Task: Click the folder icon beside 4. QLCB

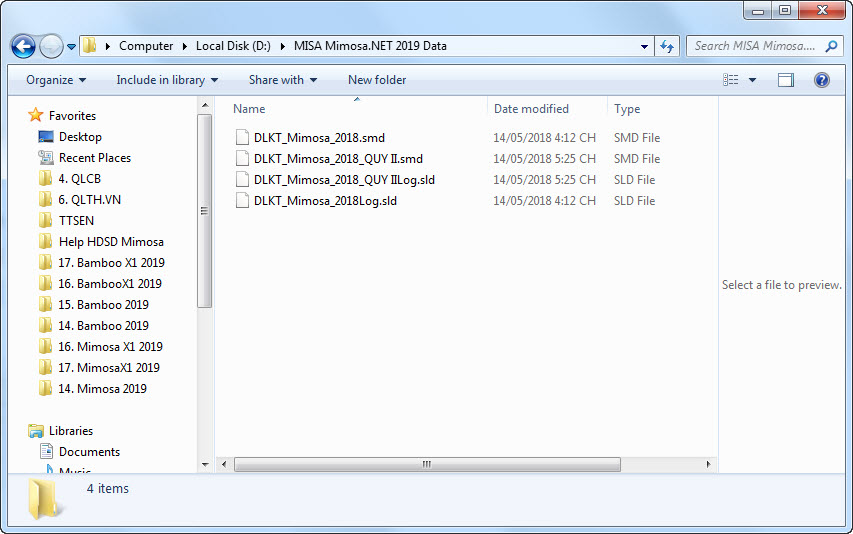Action: (x=46, y=178)
